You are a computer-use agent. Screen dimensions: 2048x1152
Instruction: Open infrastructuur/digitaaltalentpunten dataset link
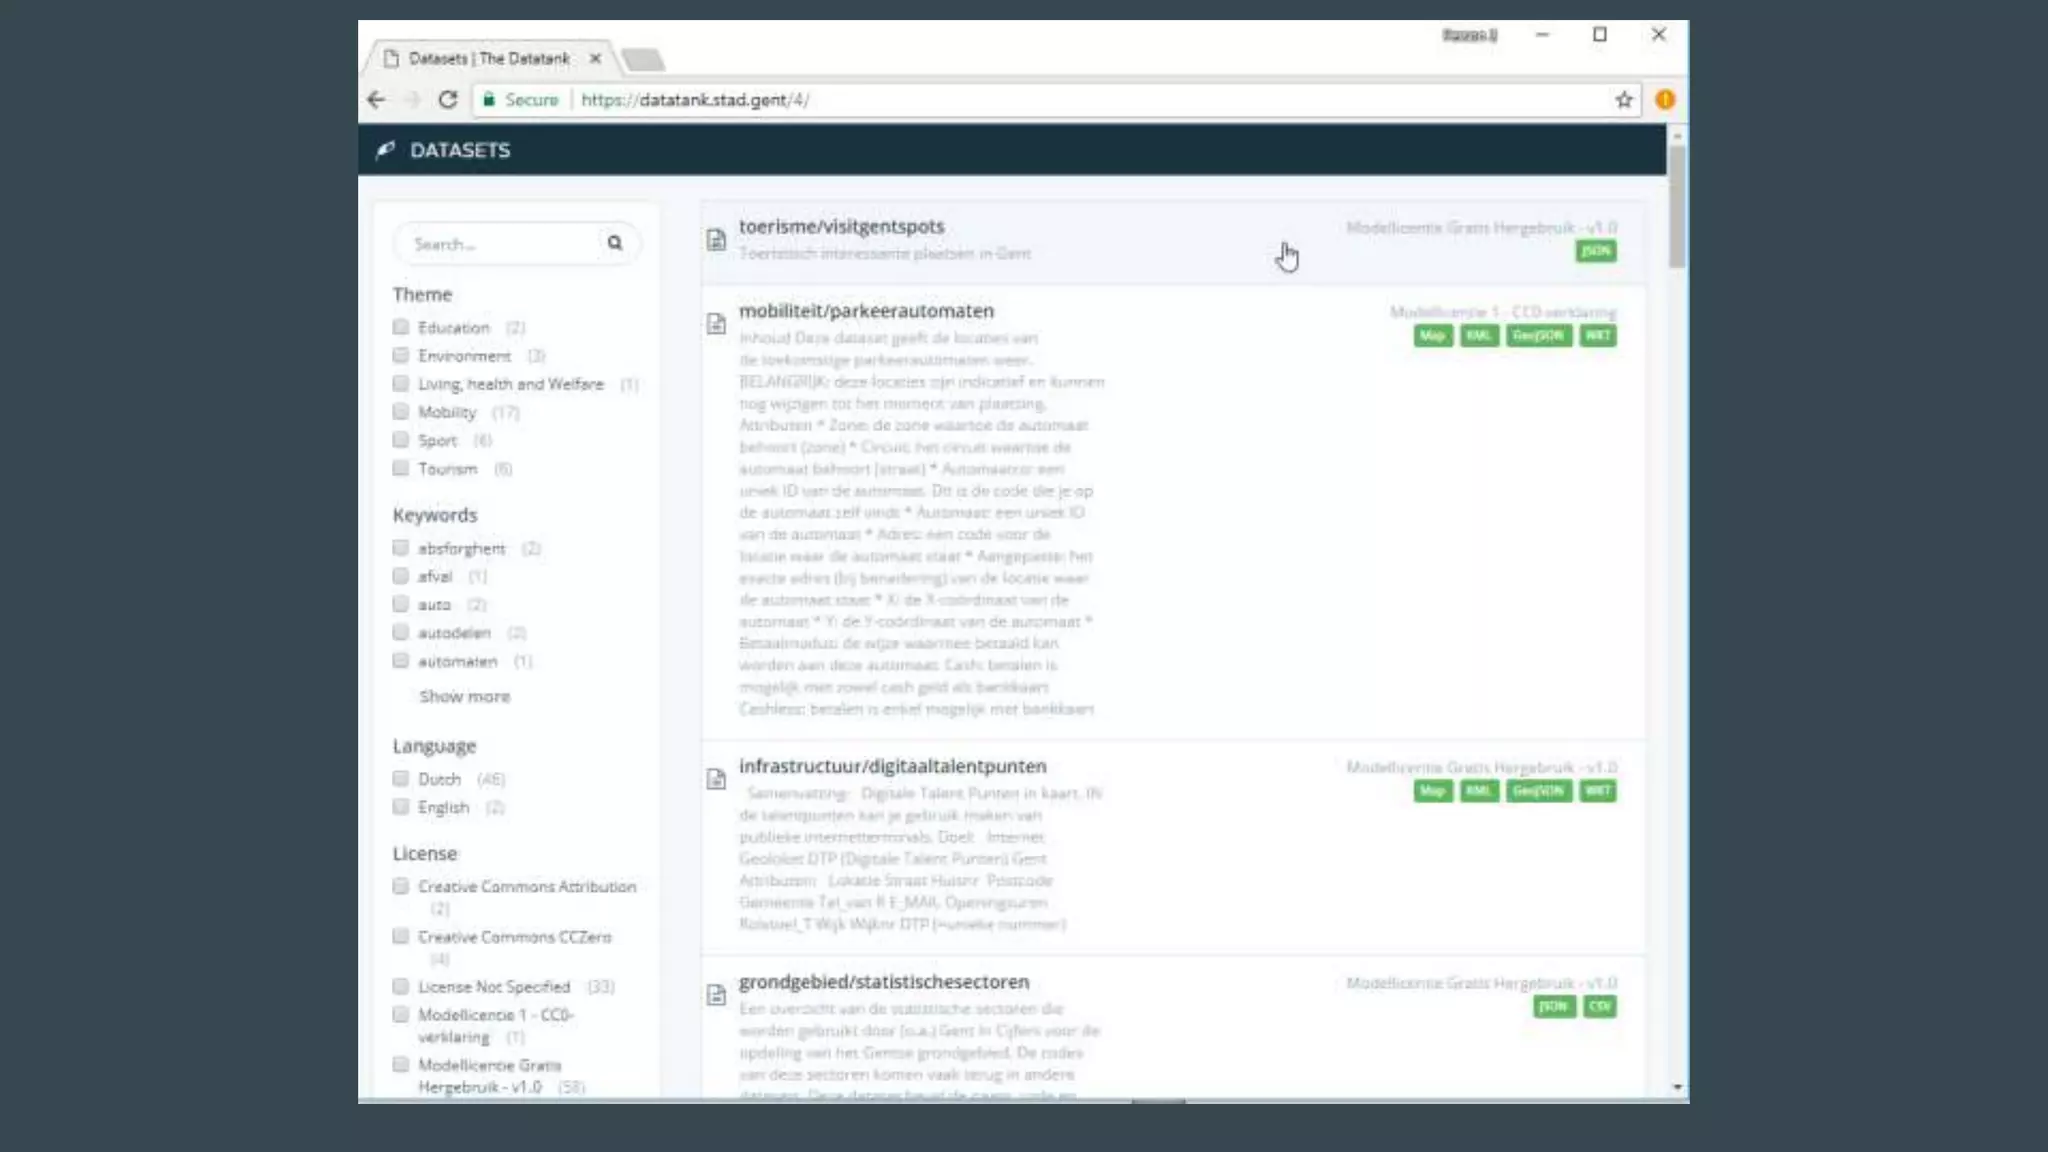point(892,766)
